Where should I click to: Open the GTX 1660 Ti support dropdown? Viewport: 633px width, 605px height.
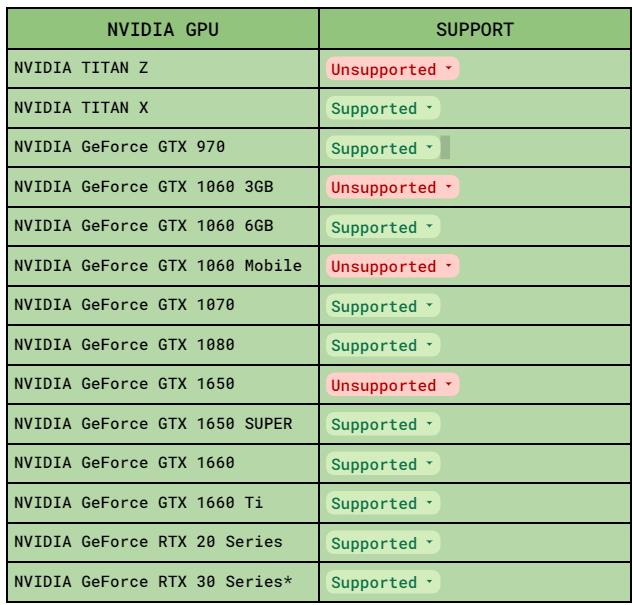[382, 504]
